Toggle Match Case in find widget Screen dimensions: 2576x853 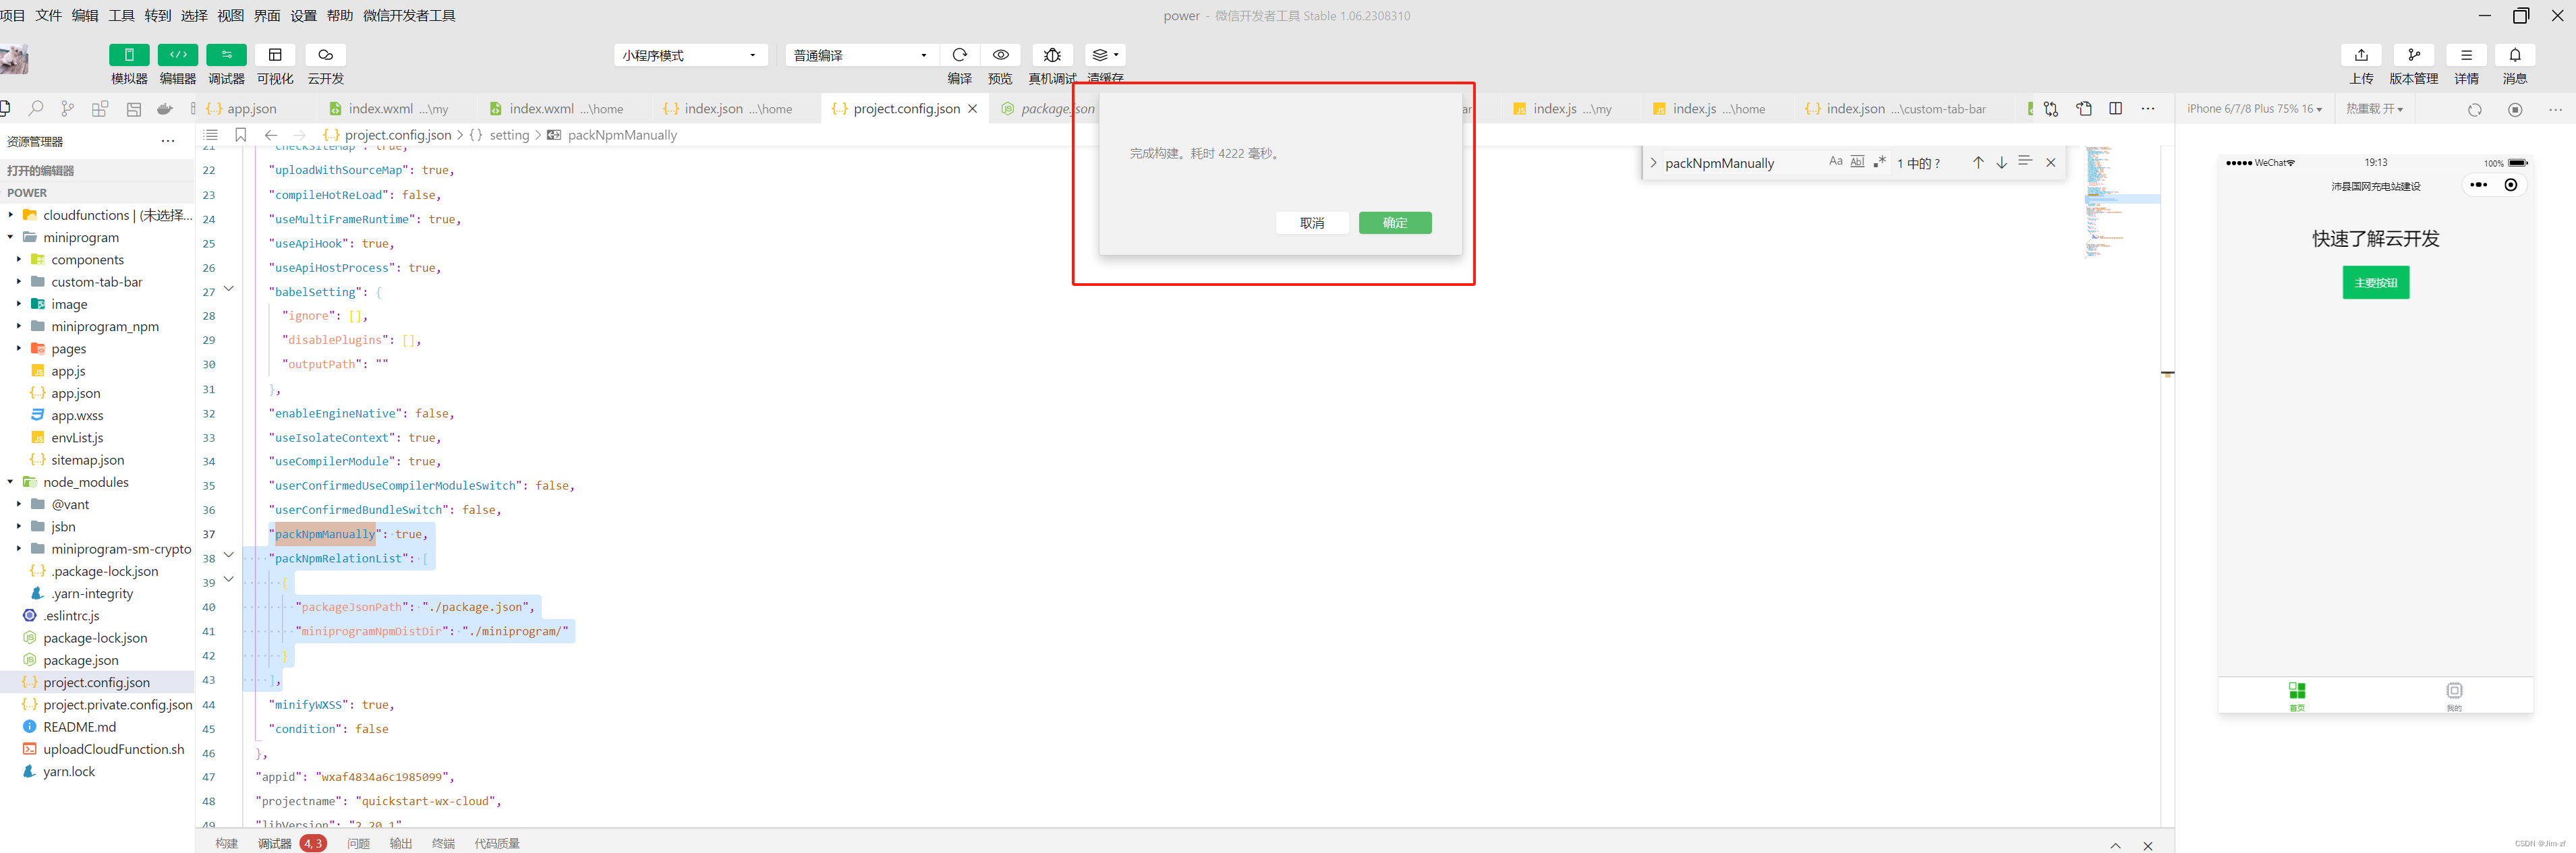[1835, 162]
